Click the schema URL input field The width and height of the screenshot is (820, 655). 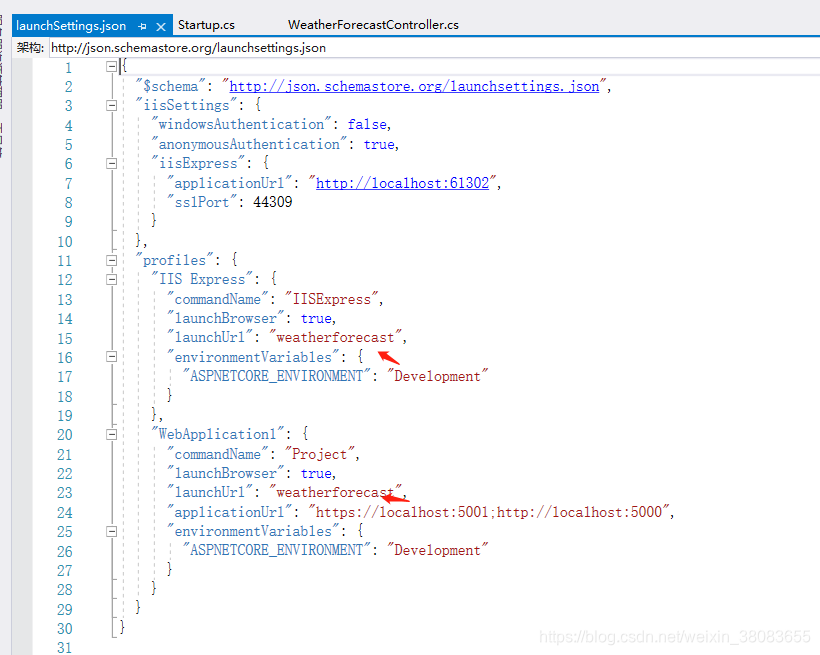tap(434, 48)
